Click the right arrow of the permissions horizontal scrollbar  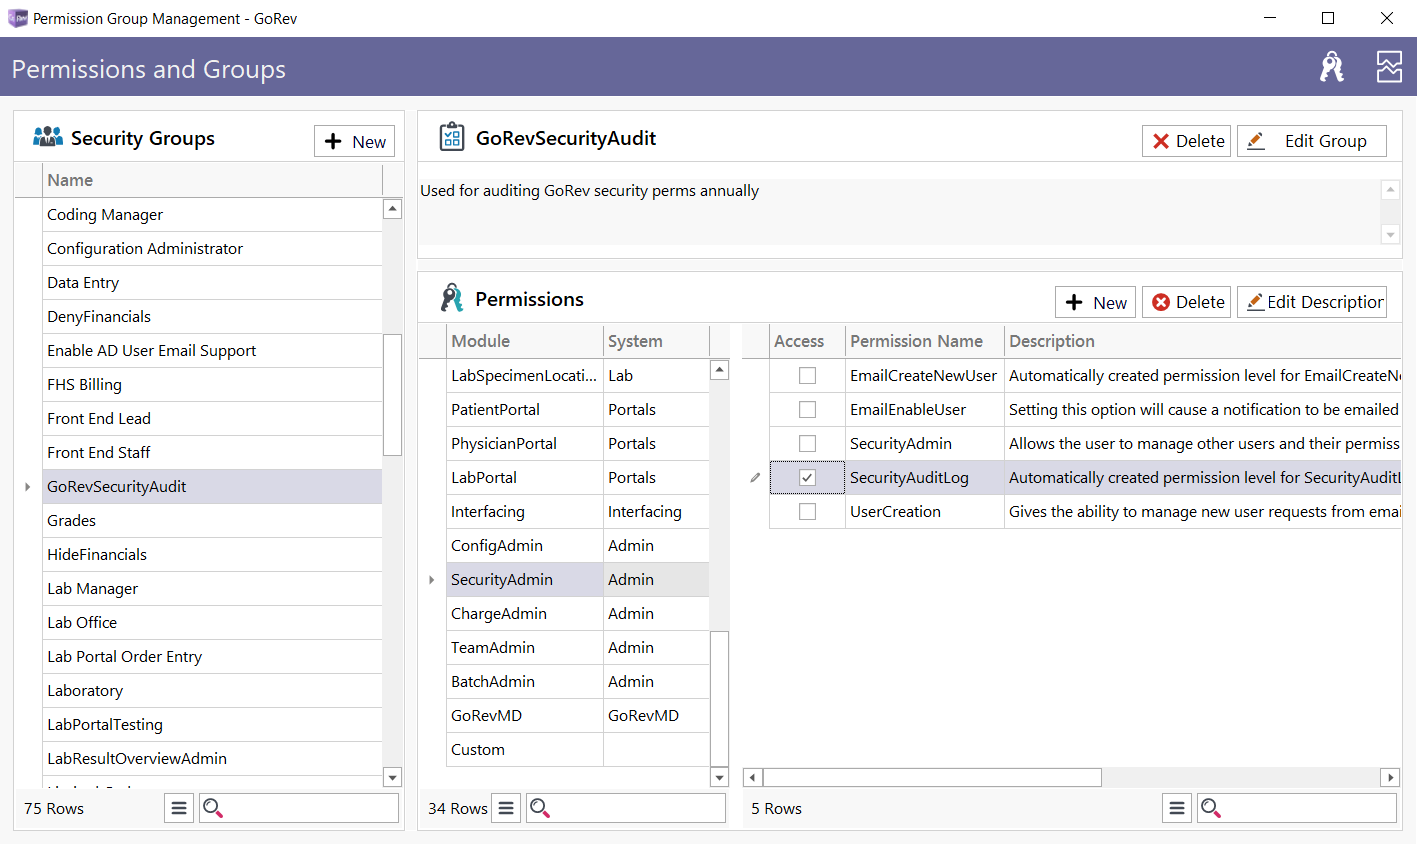(1390, 777)
